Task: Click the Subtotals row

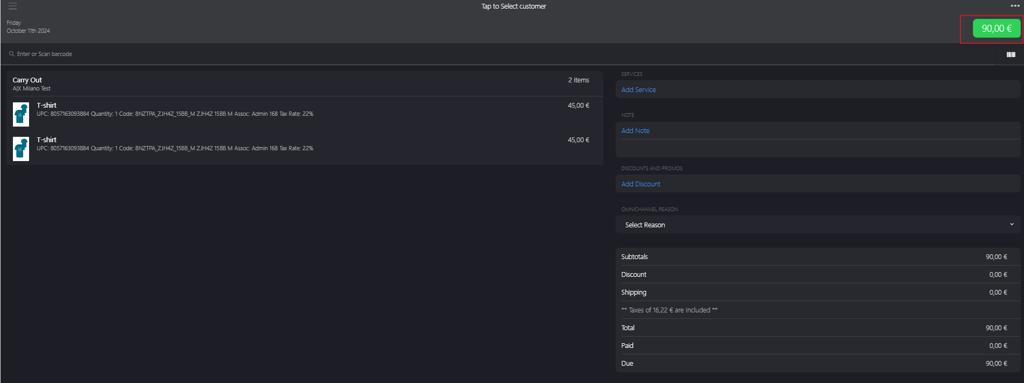Action: [x=818, y=257]
